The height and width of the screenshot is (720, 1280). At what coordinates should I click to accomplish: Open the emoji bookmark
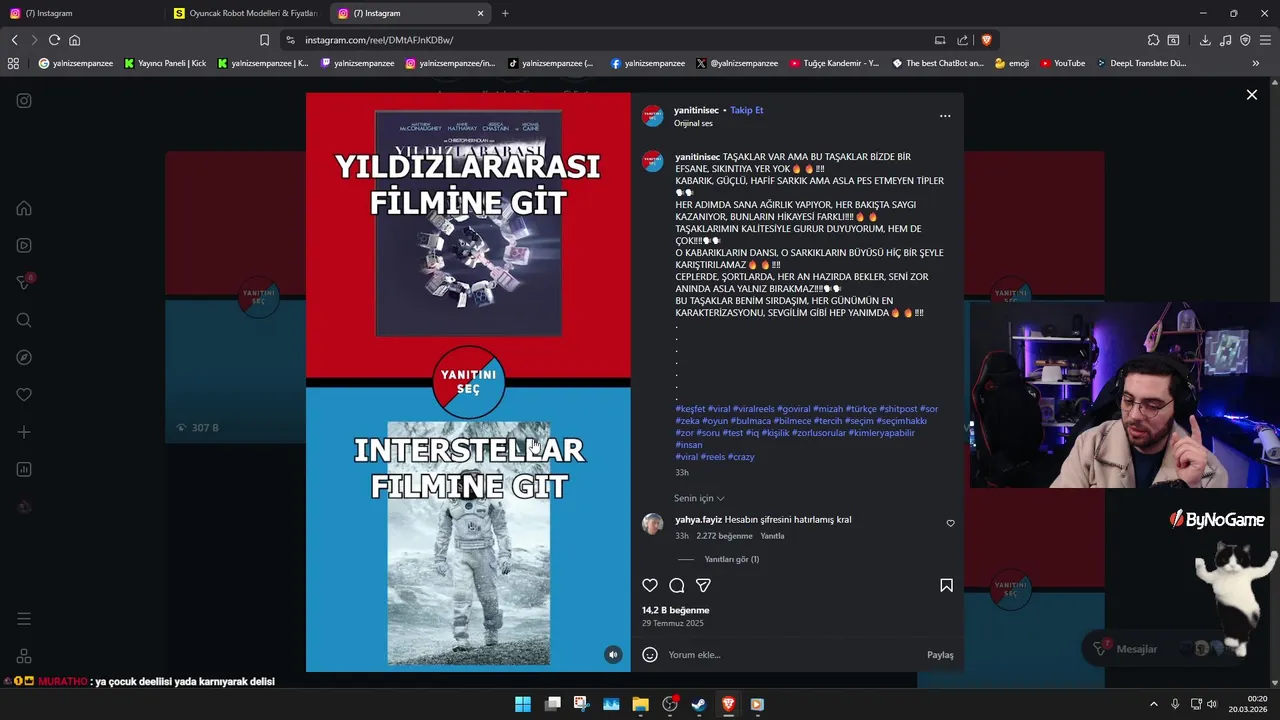tap(1012, 63)
